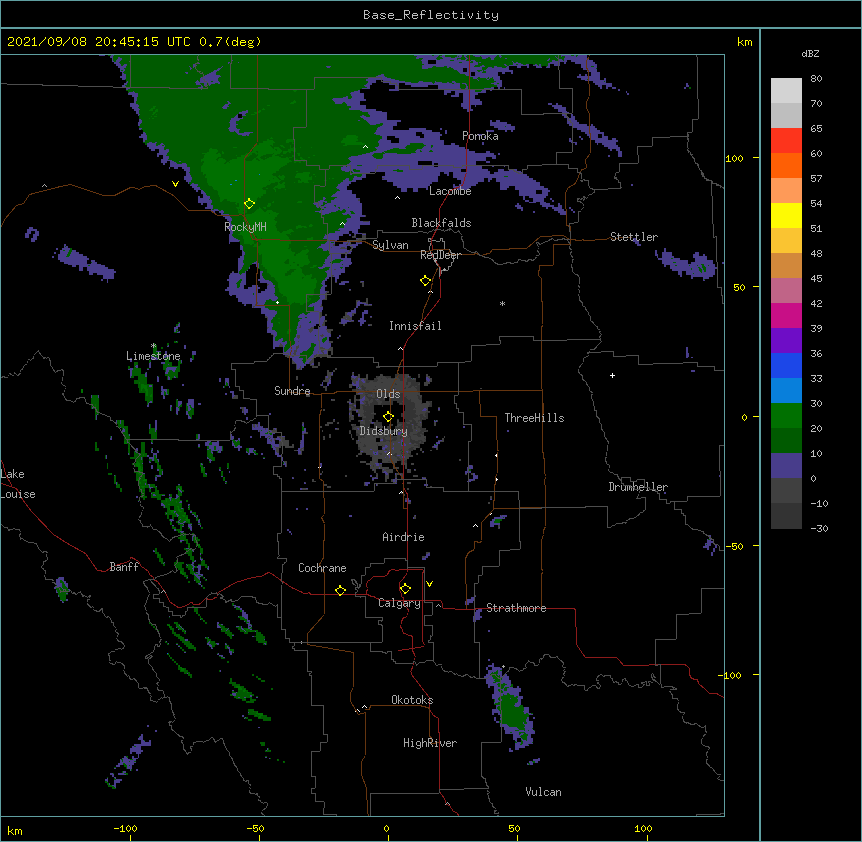Image resolution: width=862 pixels, height=842 pixels.
Task: Click the HighRiver town label
Action: coord(430,743)
